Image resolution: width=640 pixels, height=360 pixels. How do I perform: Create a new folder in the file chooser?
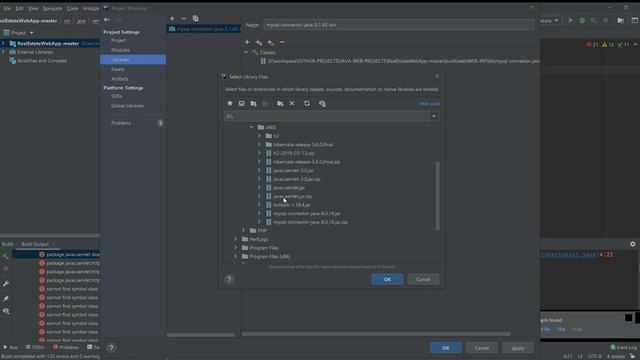[280, 104]
